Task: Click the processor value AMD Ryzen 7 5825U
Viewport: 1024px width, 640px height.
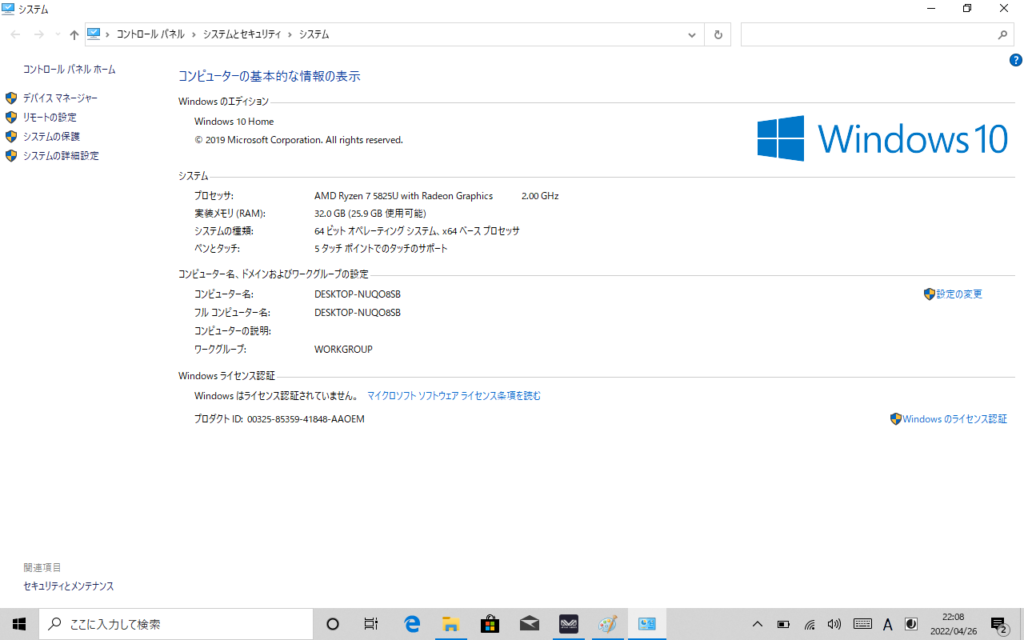Action: [x=404, y=196]
